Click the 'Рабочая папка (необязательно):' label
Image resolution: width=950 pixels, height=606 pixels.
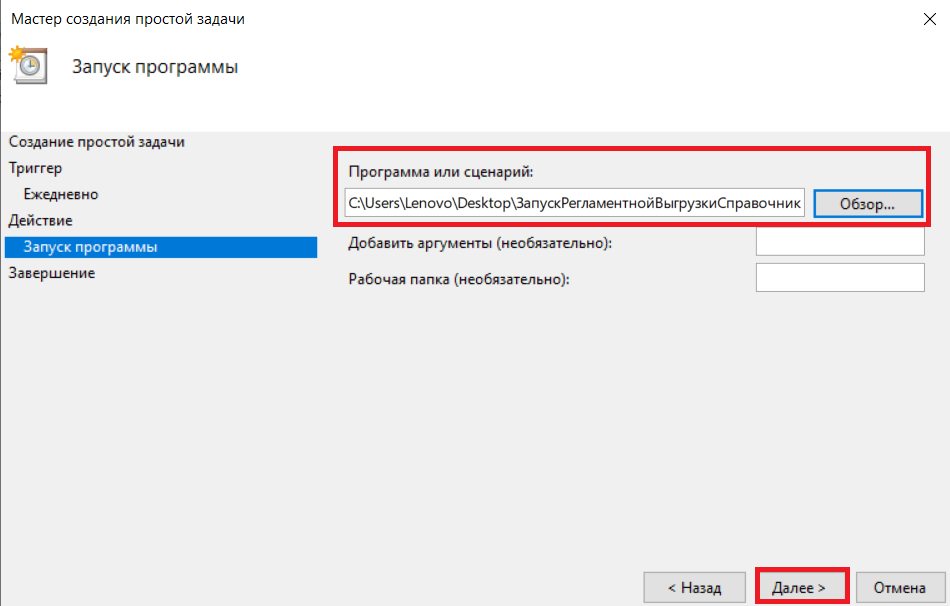[459, 279]
